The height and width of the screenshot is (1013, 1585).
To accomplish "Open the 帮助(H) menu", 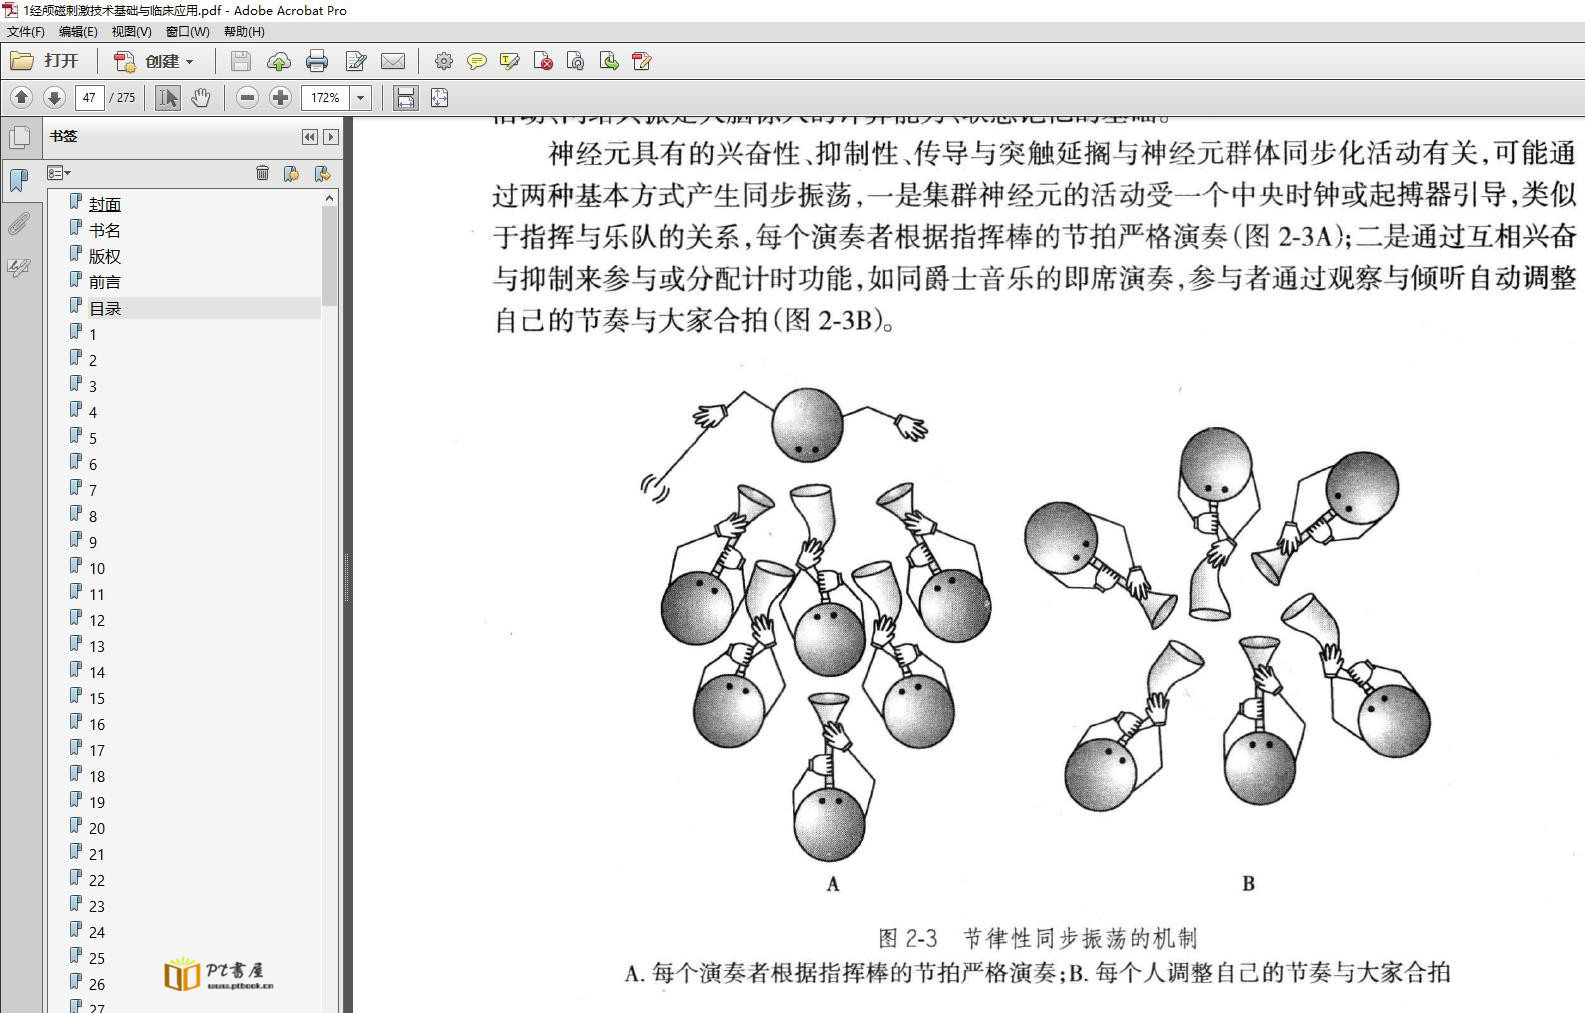I will coord(244,31).
